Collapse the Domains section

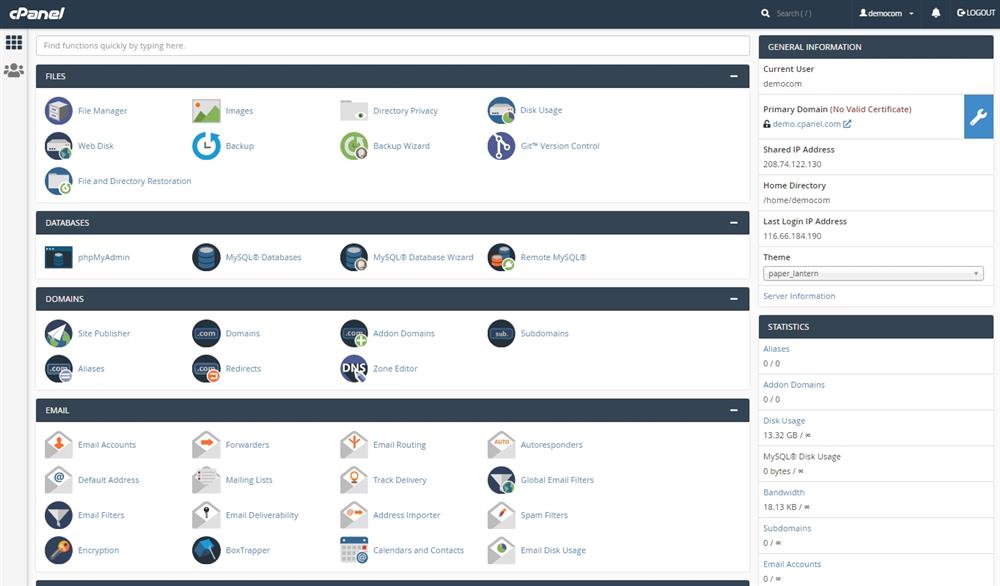point(734,299)
